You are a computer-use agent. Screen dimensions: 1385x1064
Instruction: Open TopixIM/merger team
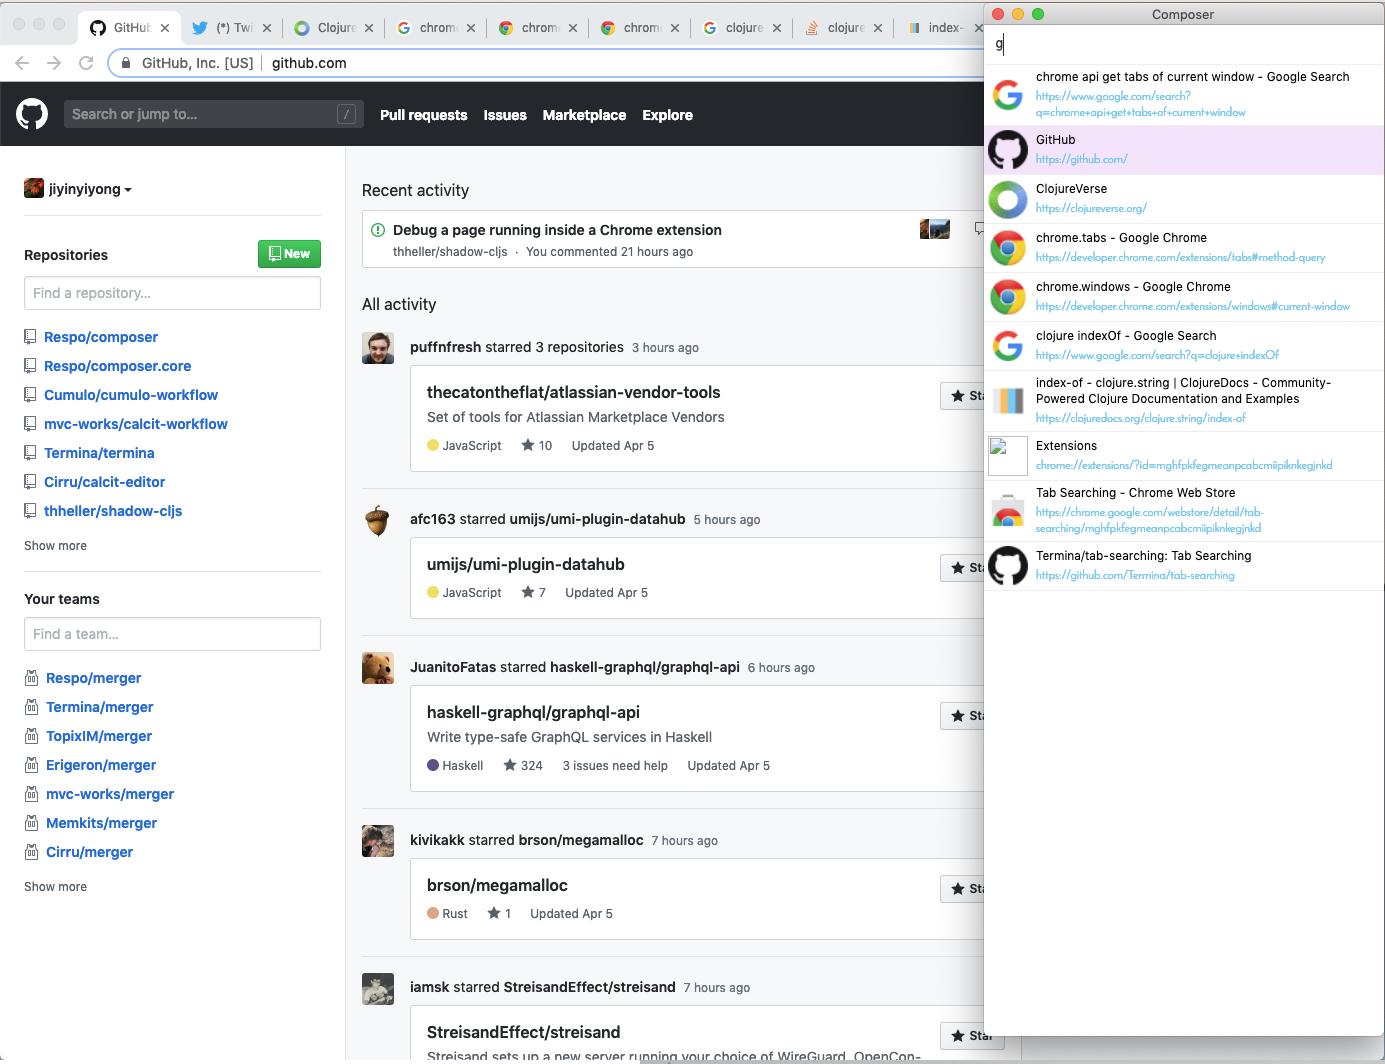(x=99, y=736)
